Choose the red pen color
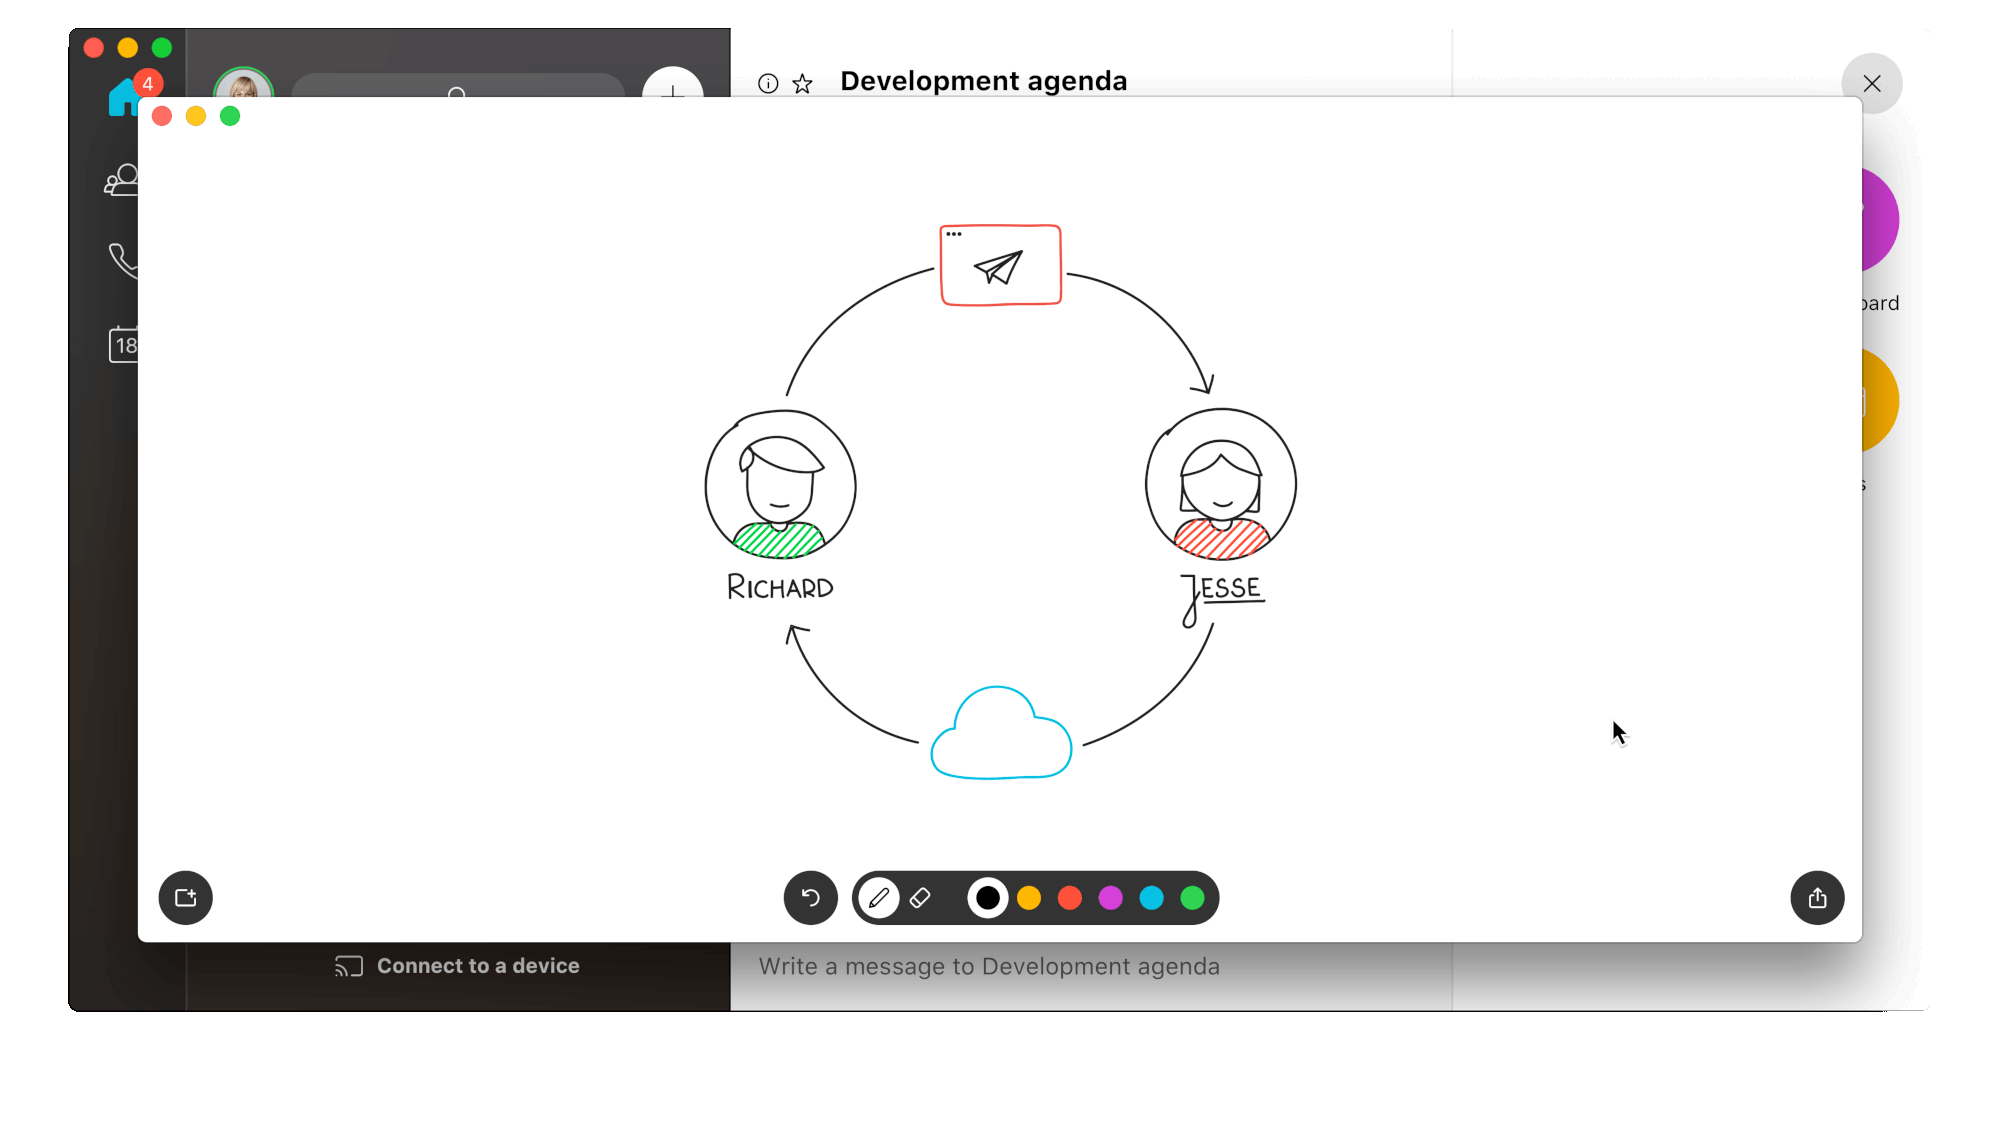2000x1121 pixels. click(x=1070, y=898)
